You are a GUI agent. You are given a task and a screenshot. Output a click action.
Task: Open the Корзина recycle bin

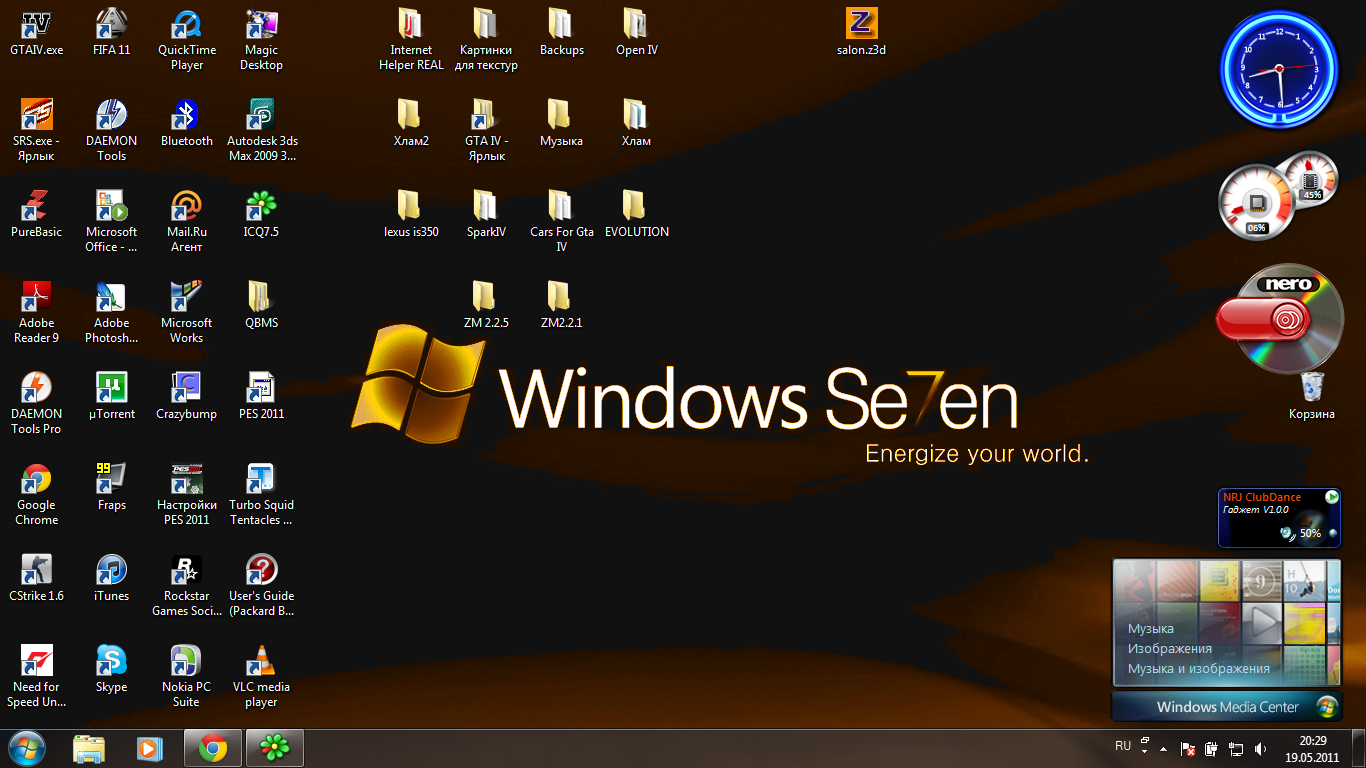click(1312, 396)
